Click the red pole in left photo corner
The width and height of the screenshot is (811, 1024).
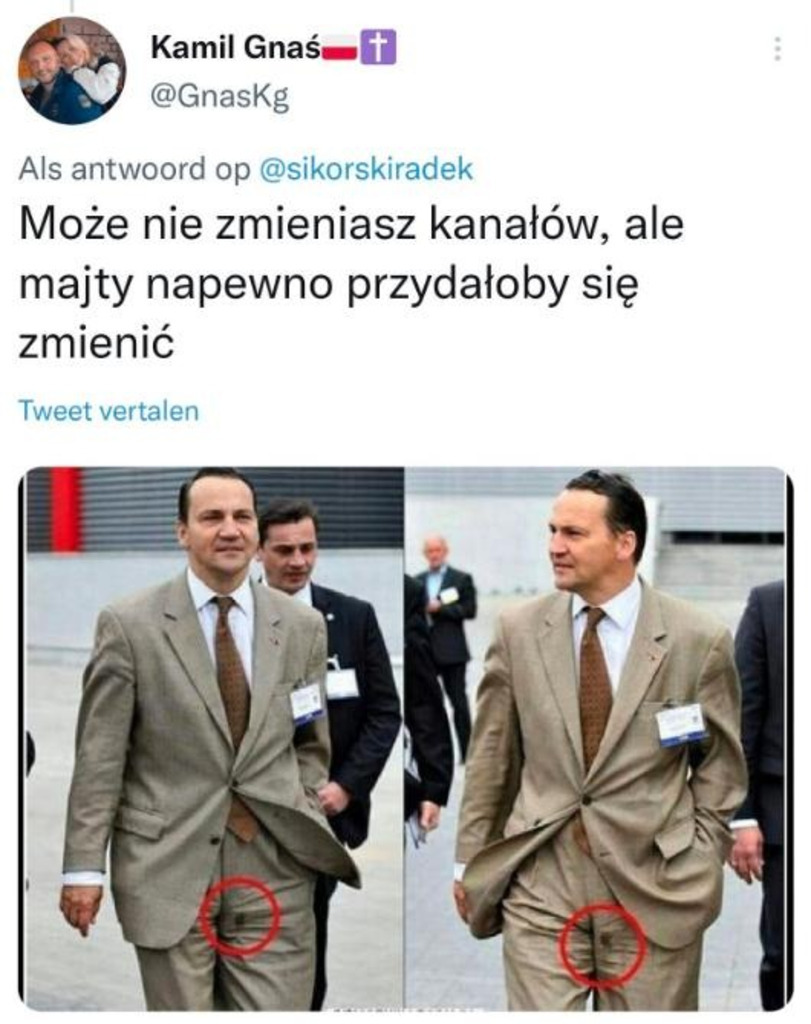click(65, 509)
